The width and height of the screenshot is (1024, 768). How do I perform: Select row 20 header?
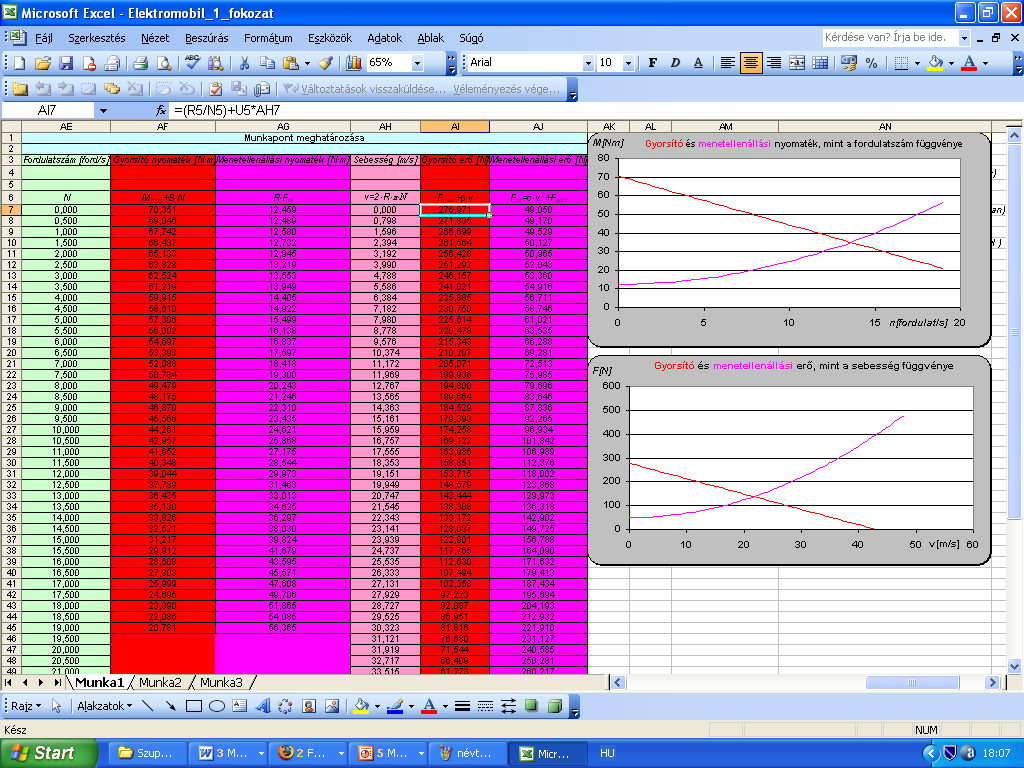click(x=11, y=353)
